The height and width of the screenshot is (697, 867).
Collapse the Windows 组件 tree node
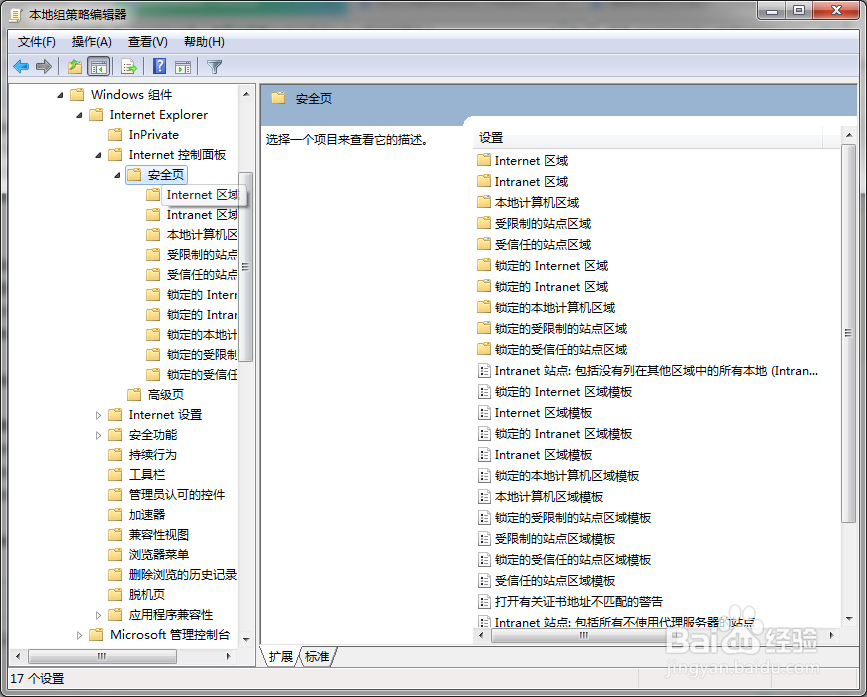pyautogui.click(x=60, y=95)
